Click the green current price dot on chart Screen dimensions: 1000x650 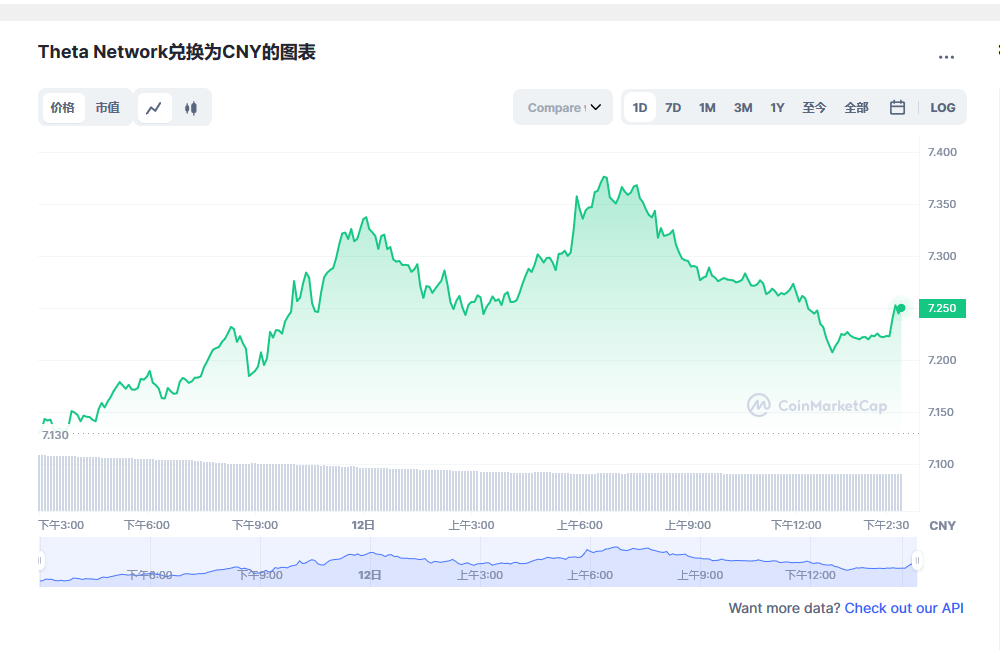[x=901, y=308]
